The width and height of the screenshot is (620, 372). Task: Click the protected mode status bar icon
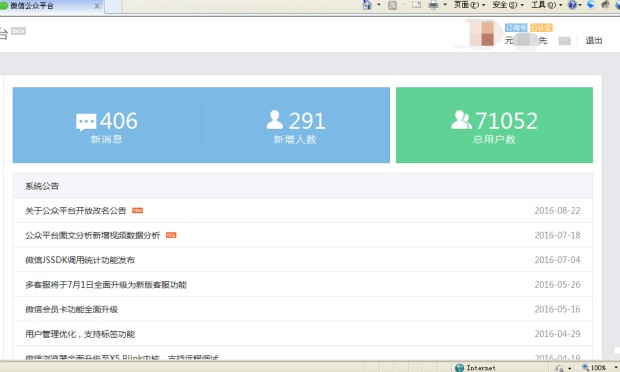tap(559, 368)
